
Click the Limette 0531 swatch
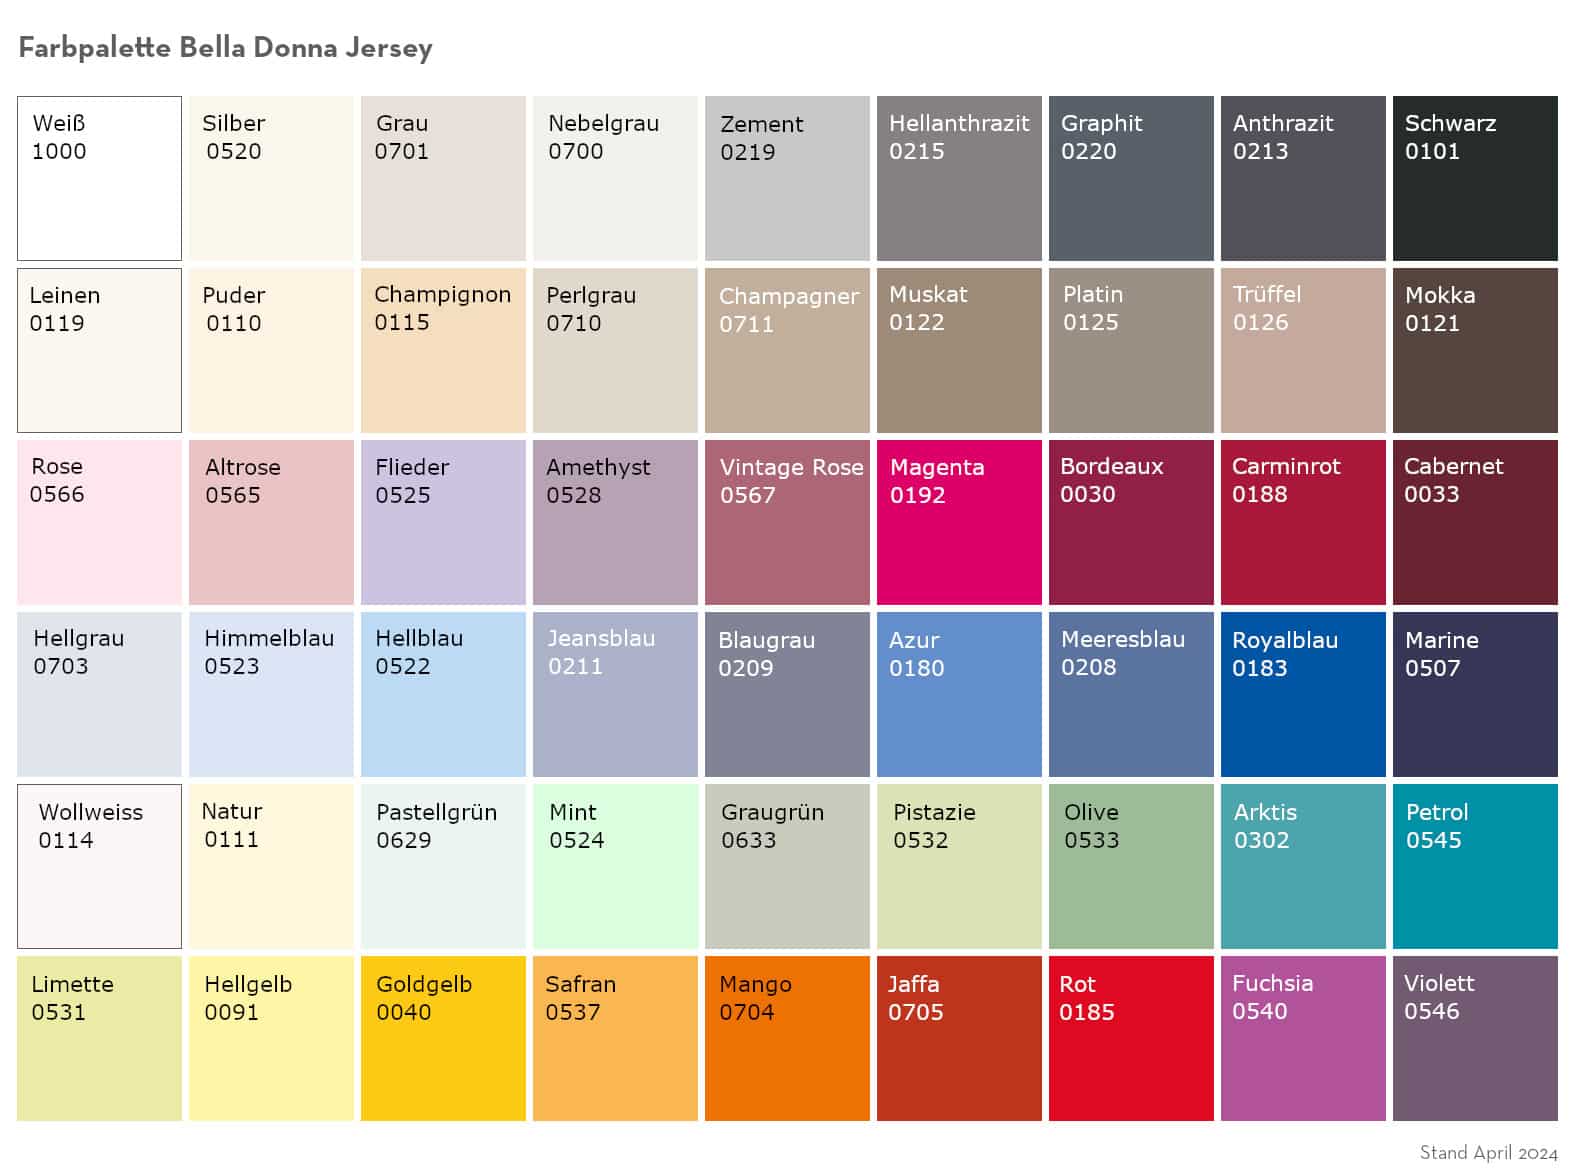coord(99,1038)
